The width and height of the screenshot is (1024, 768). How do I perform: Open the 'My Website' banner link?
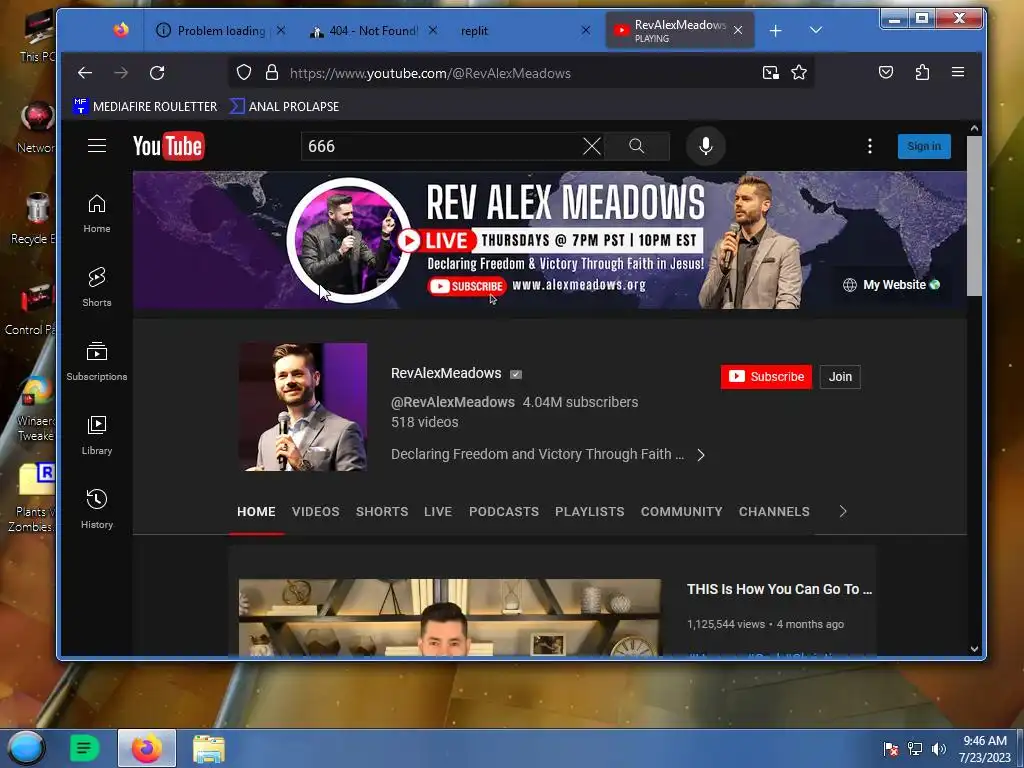click(x=891, y=285)
